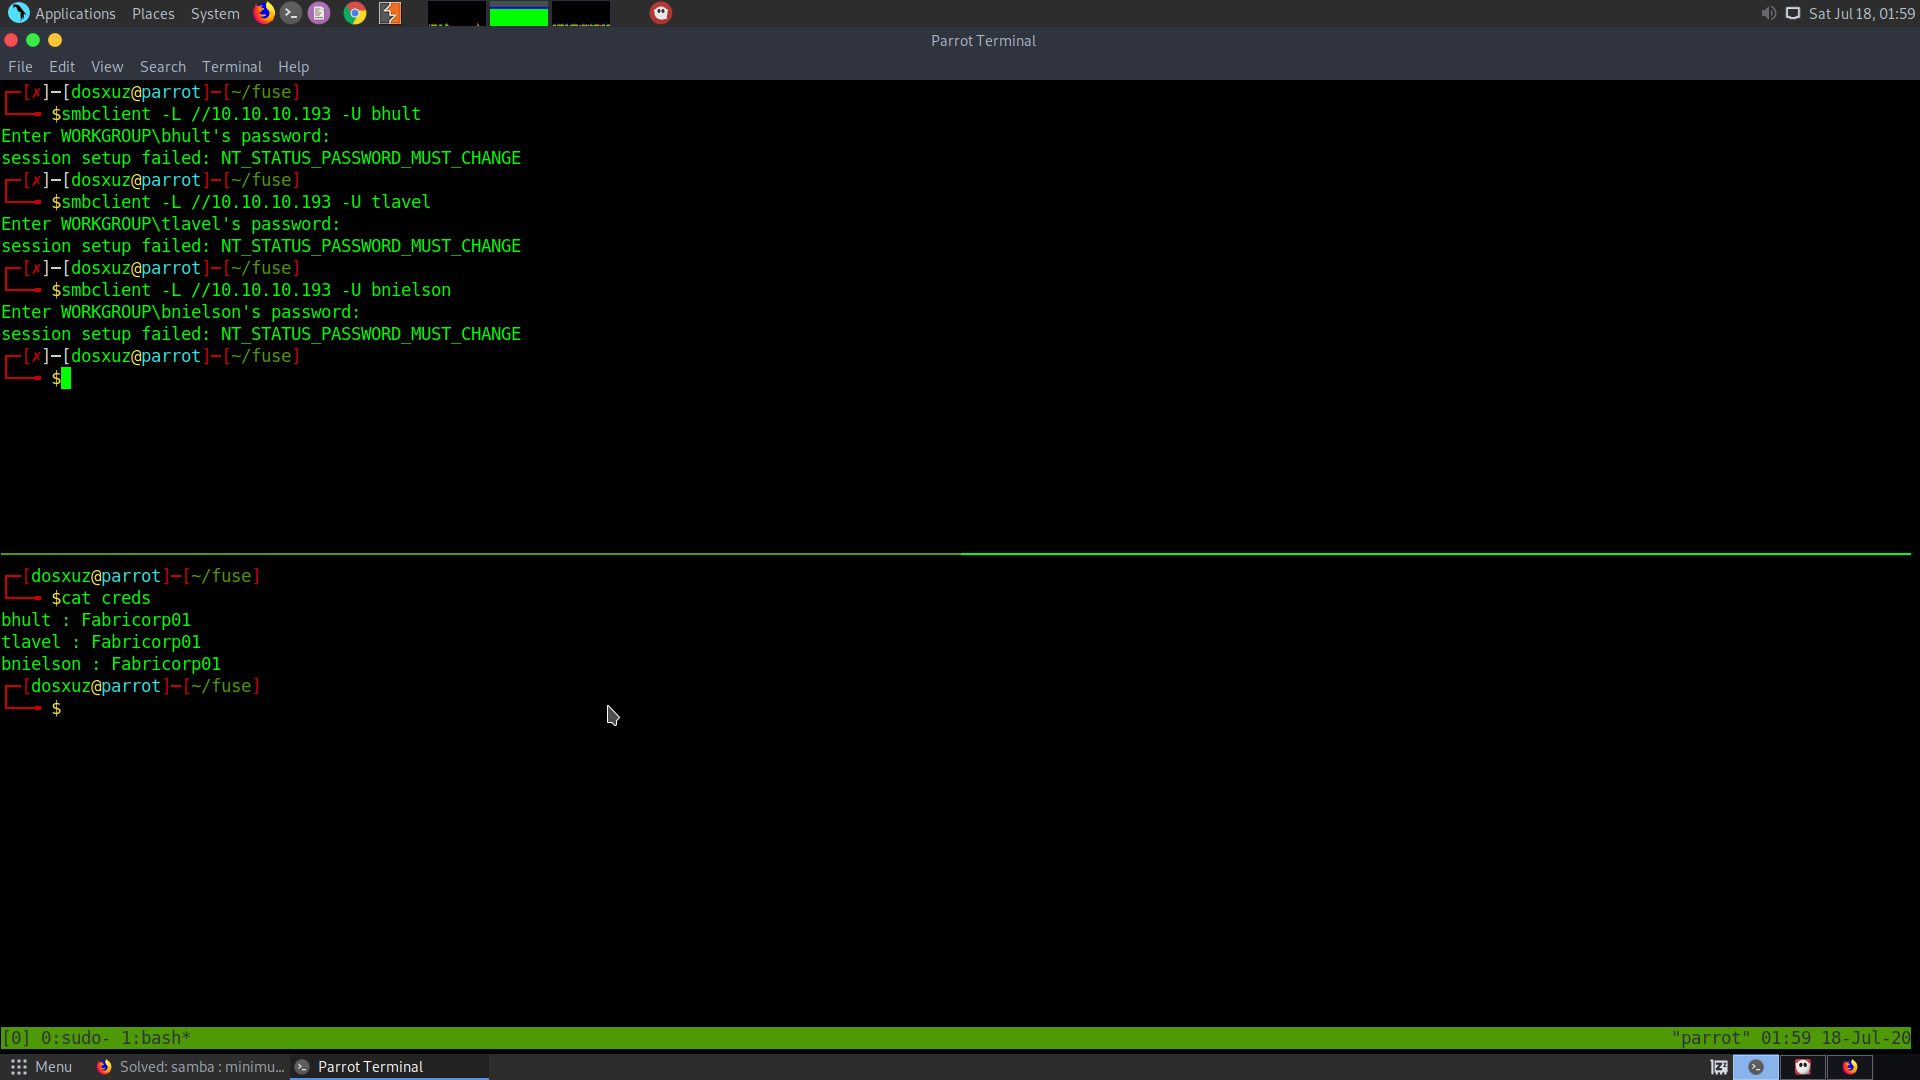
Task: Click the green CPU monitor graph applet
Action: click(518, 14)
